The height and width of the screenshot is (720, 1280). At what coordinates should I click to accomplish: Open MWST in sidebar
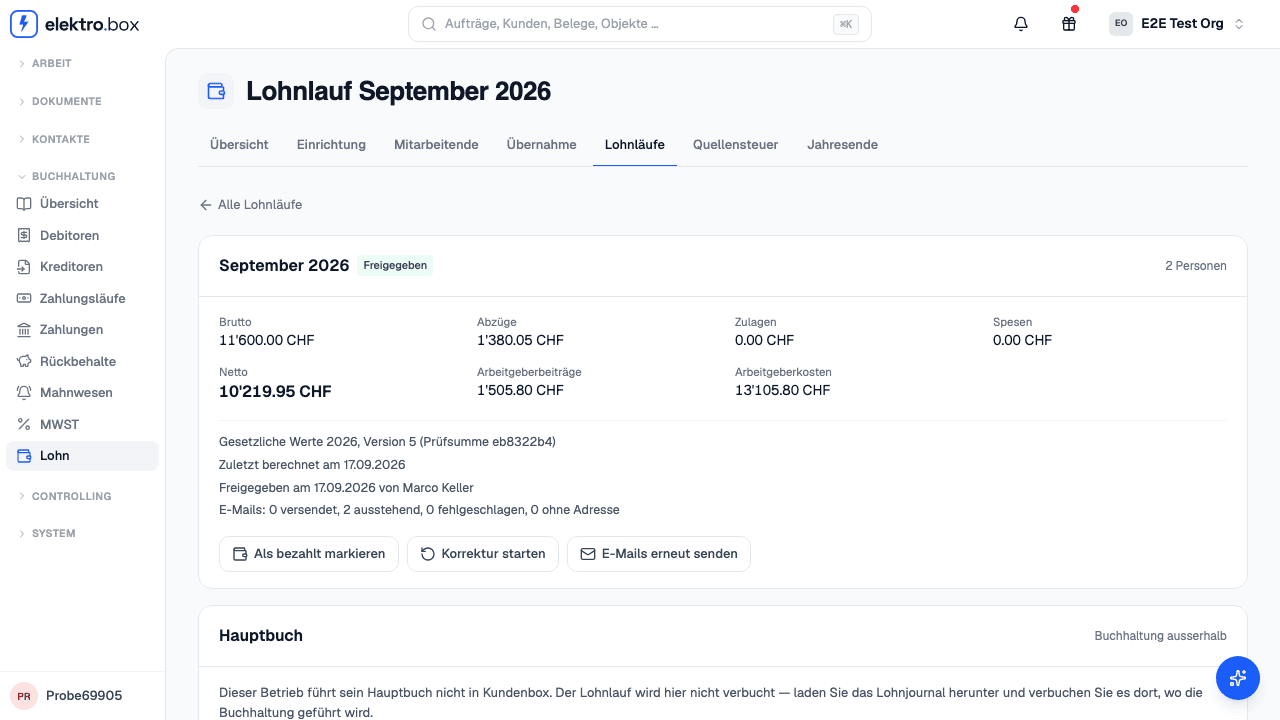click(x=82, y=424)
